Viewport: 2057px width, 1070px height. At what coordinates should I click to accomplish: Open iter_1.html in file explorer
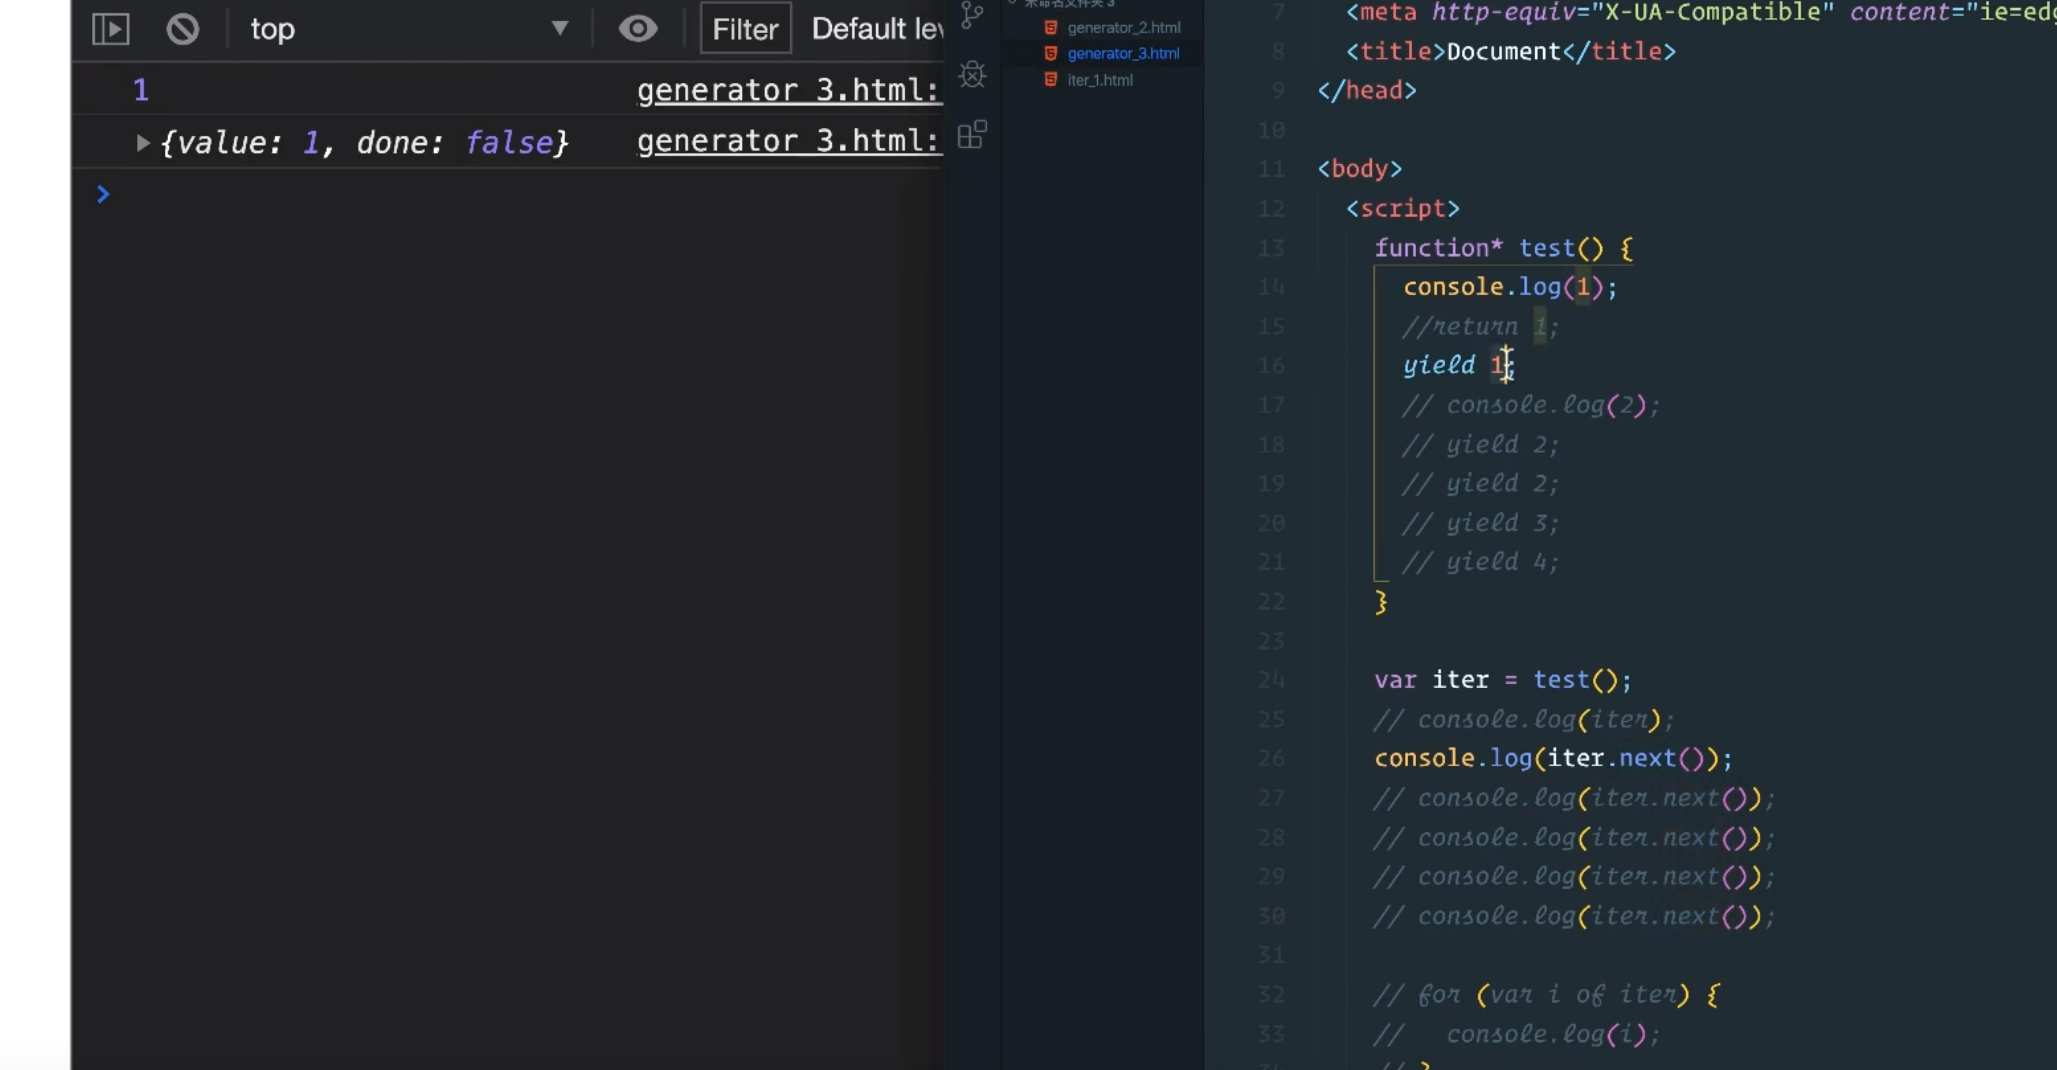coord(1100,80)
